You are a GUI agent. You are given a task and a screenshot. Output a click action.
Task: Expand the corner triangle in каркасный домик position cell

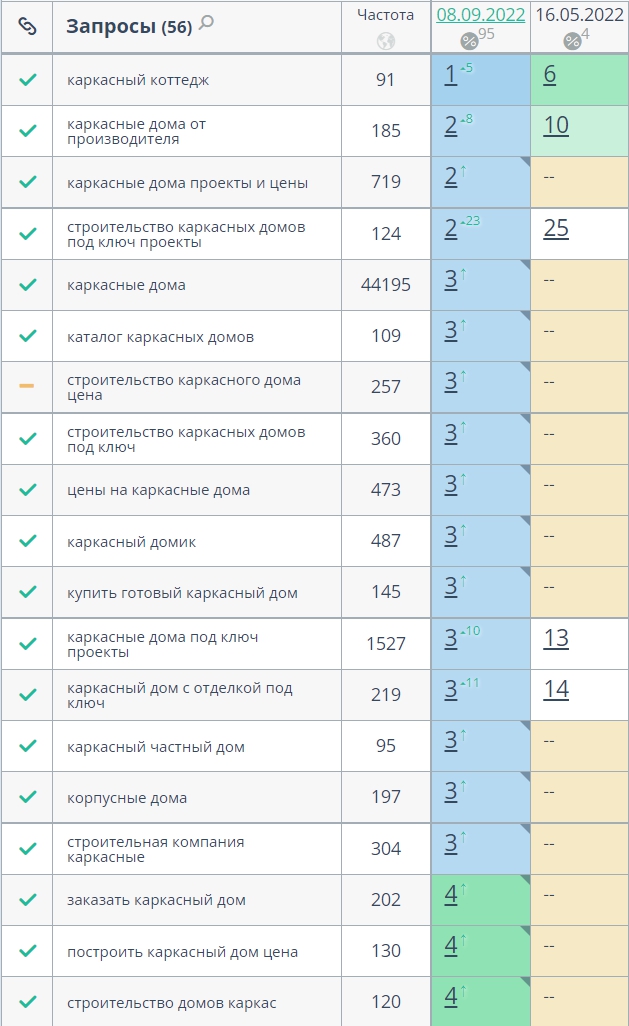click(x=525, y=520)
